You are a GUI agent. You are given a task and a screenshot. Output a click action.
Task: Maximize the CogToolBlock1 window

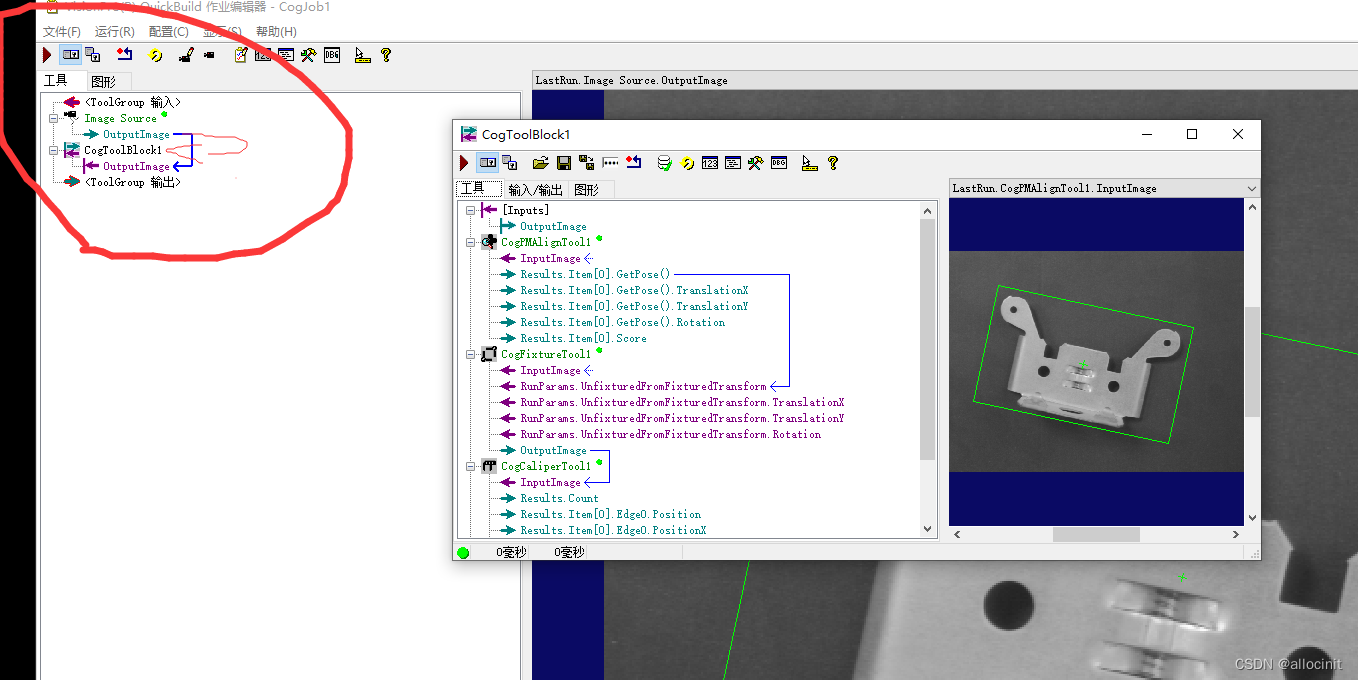pos(1192,134)
